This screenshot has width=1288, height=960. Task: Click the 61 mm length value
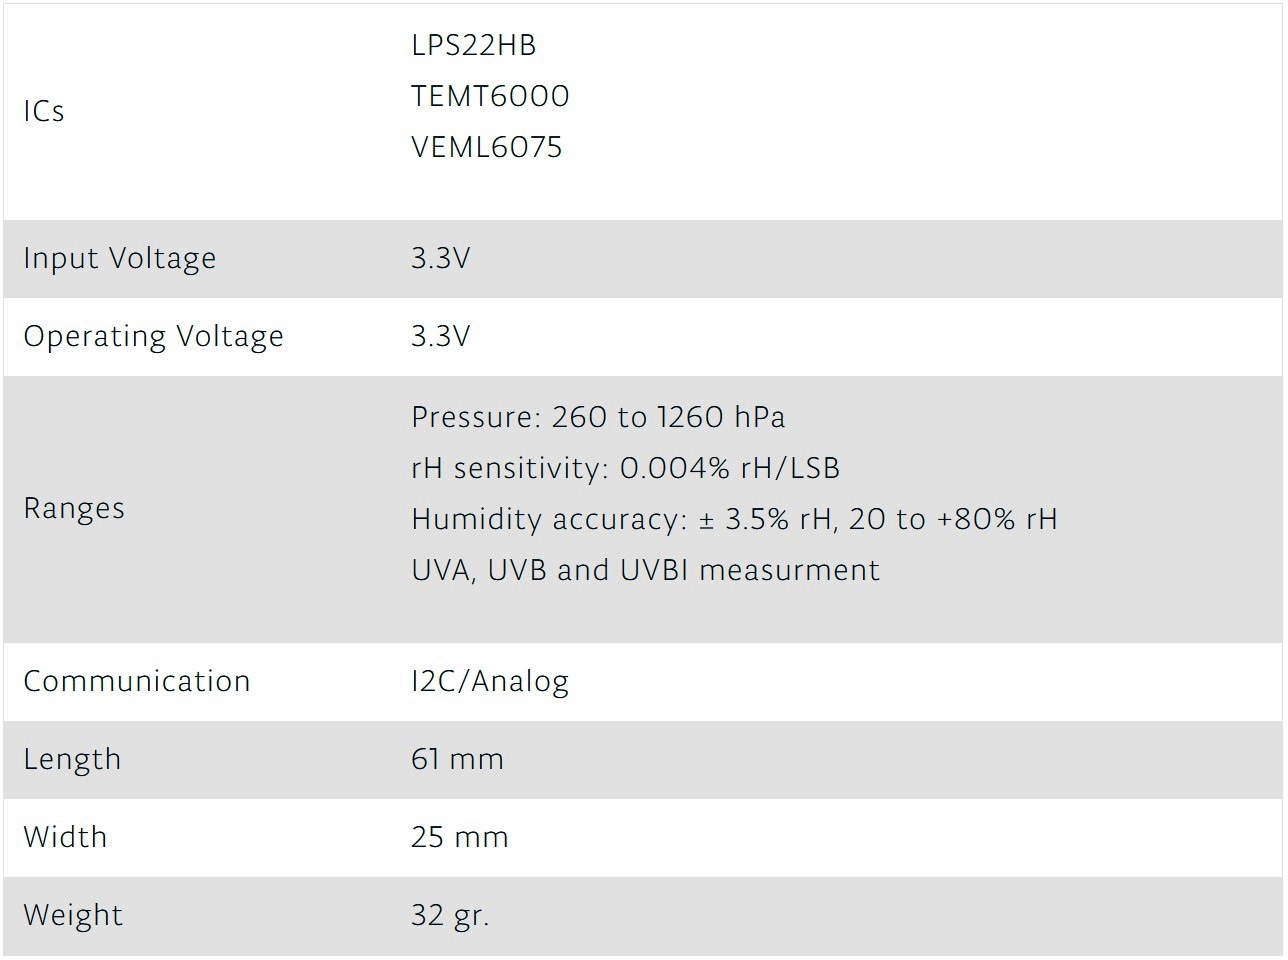[457, 759]
